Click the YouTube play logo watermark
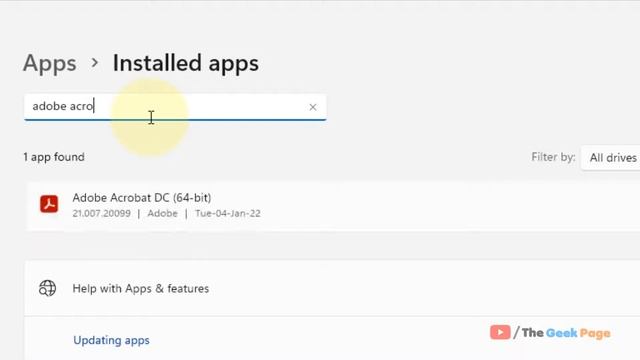This screenshot has width=640, height=360. pyautogui.click(x=500, y=332)
